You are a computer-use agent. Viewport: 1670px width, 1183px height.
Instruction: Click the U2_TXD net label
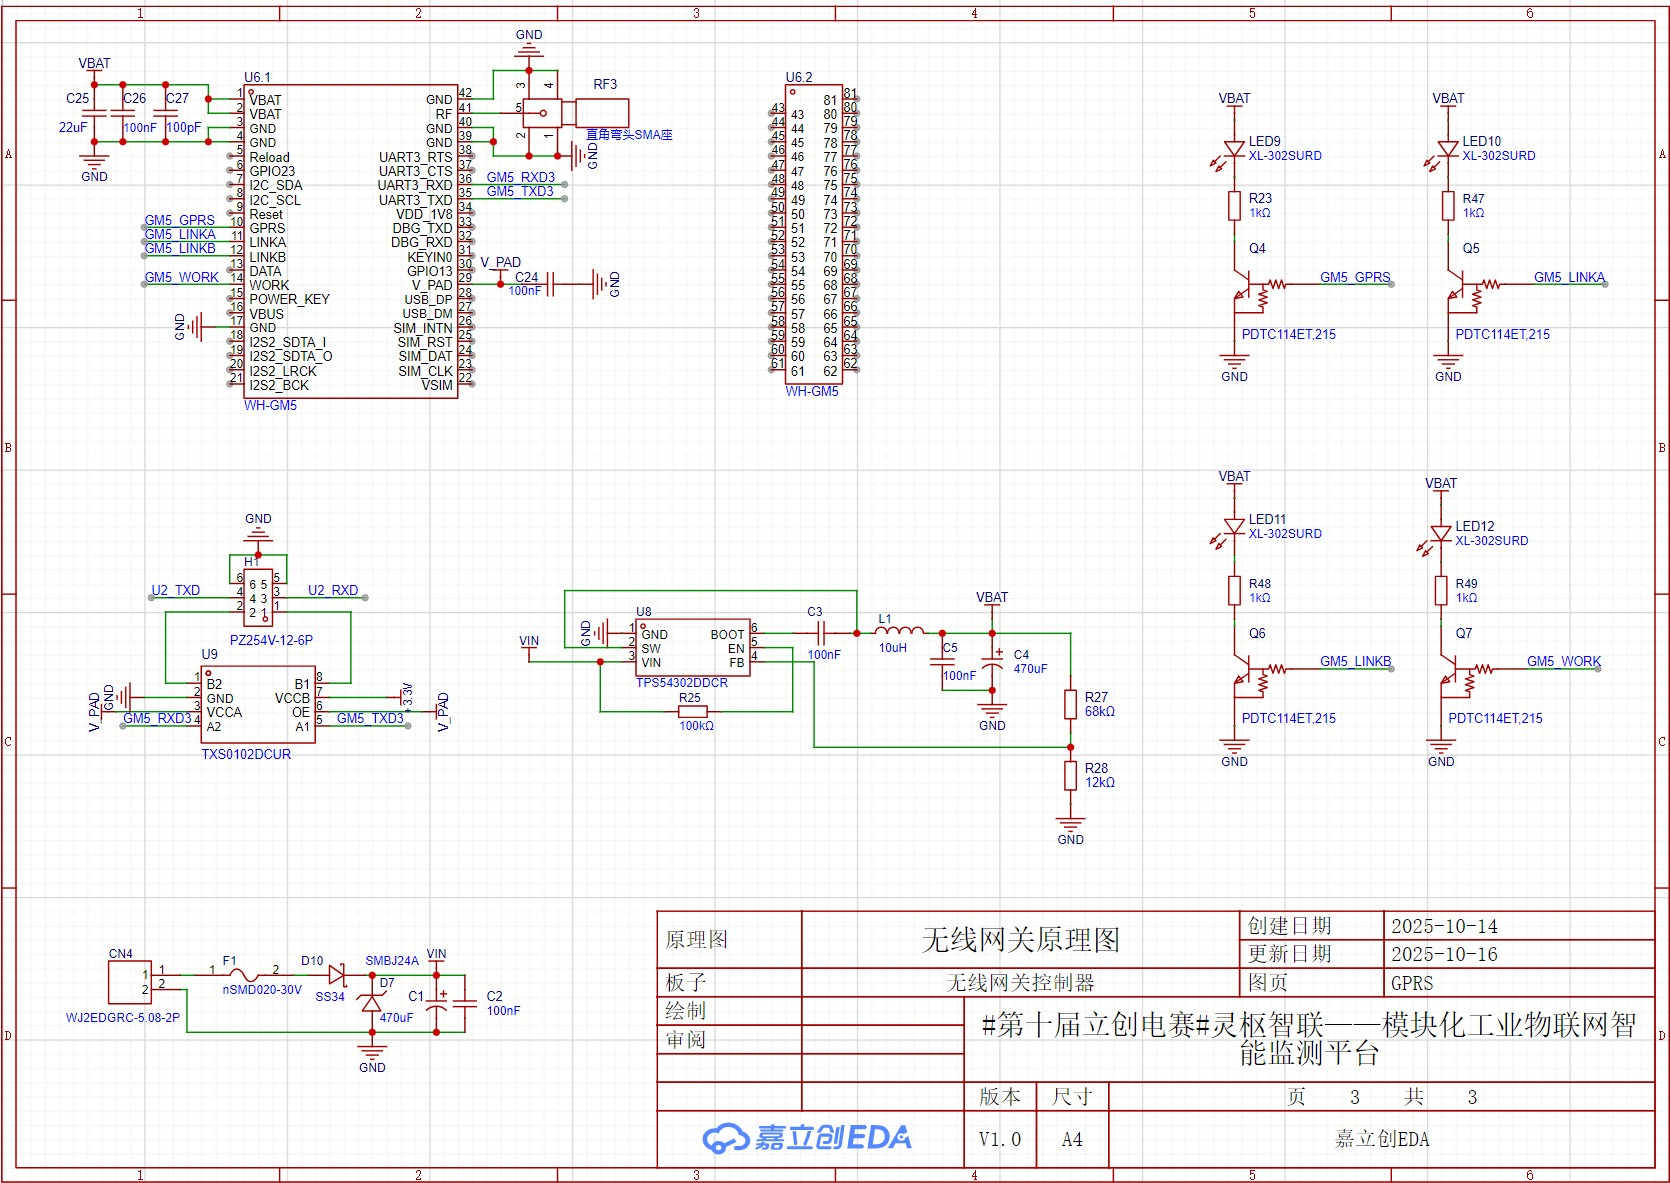176,590
